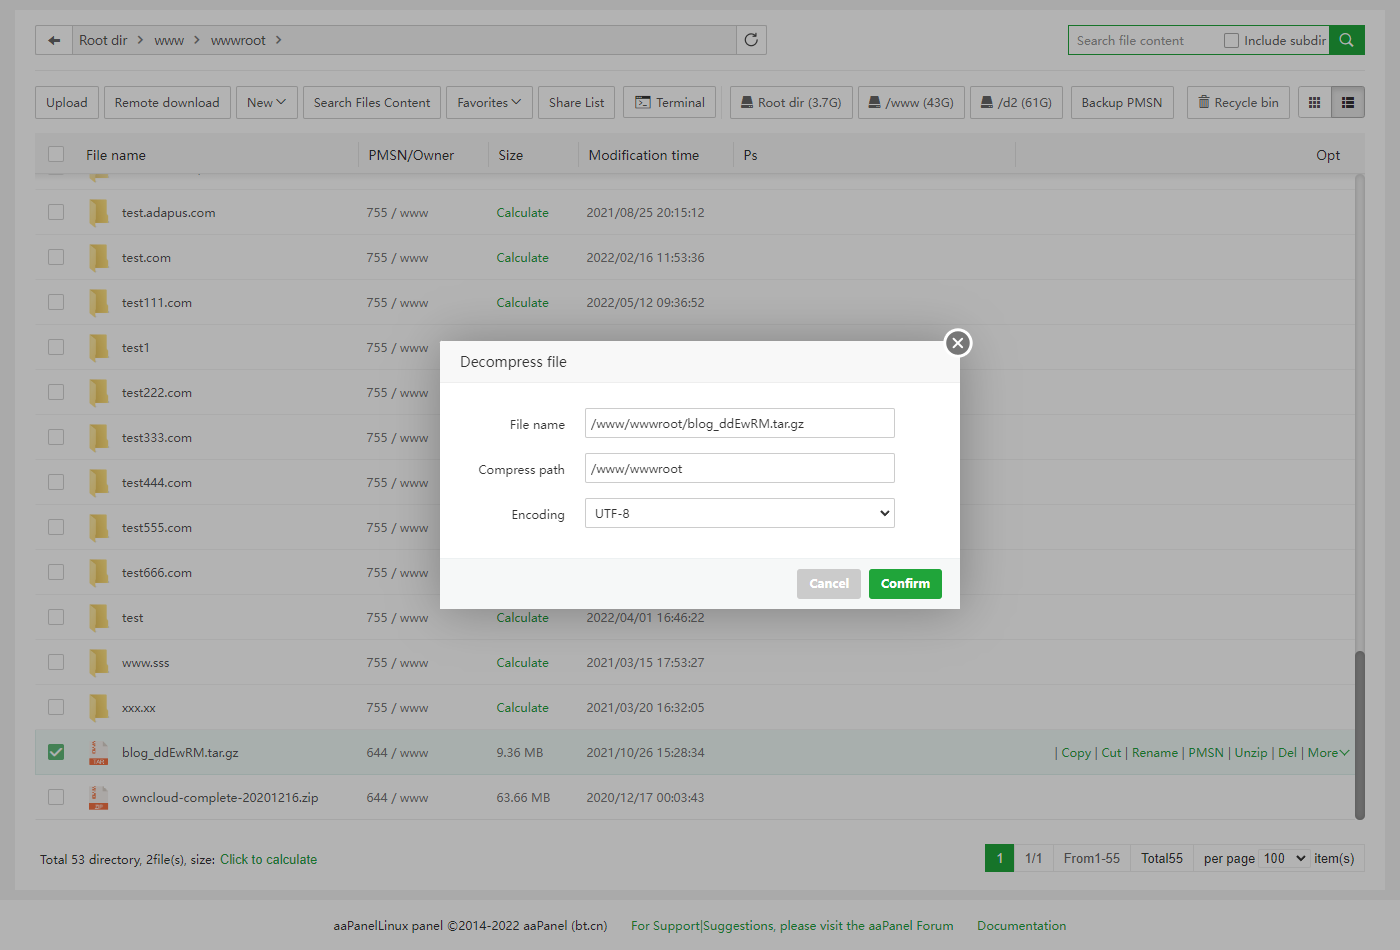1400x950 pixels.
Task: Click the Compress path input field
Action: [739, 468]
